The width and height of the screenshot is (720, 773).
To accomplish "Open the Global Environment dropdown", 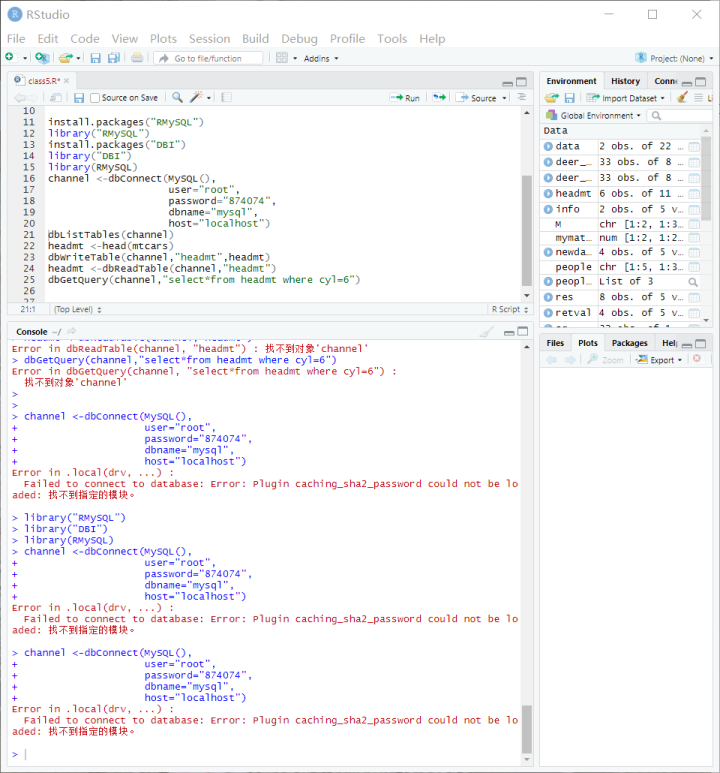I will (598, 115).
